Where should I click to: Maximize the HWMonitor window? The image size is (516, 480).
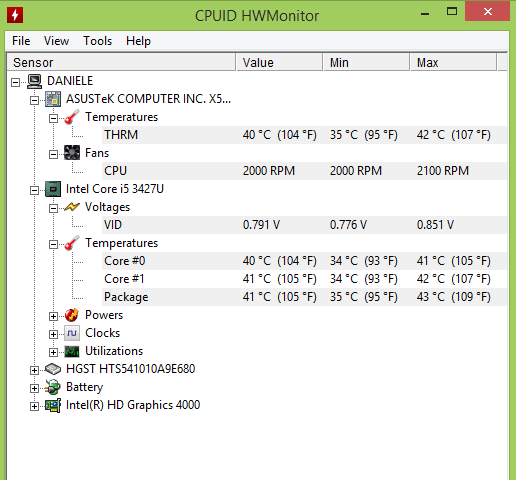(452, 12)
